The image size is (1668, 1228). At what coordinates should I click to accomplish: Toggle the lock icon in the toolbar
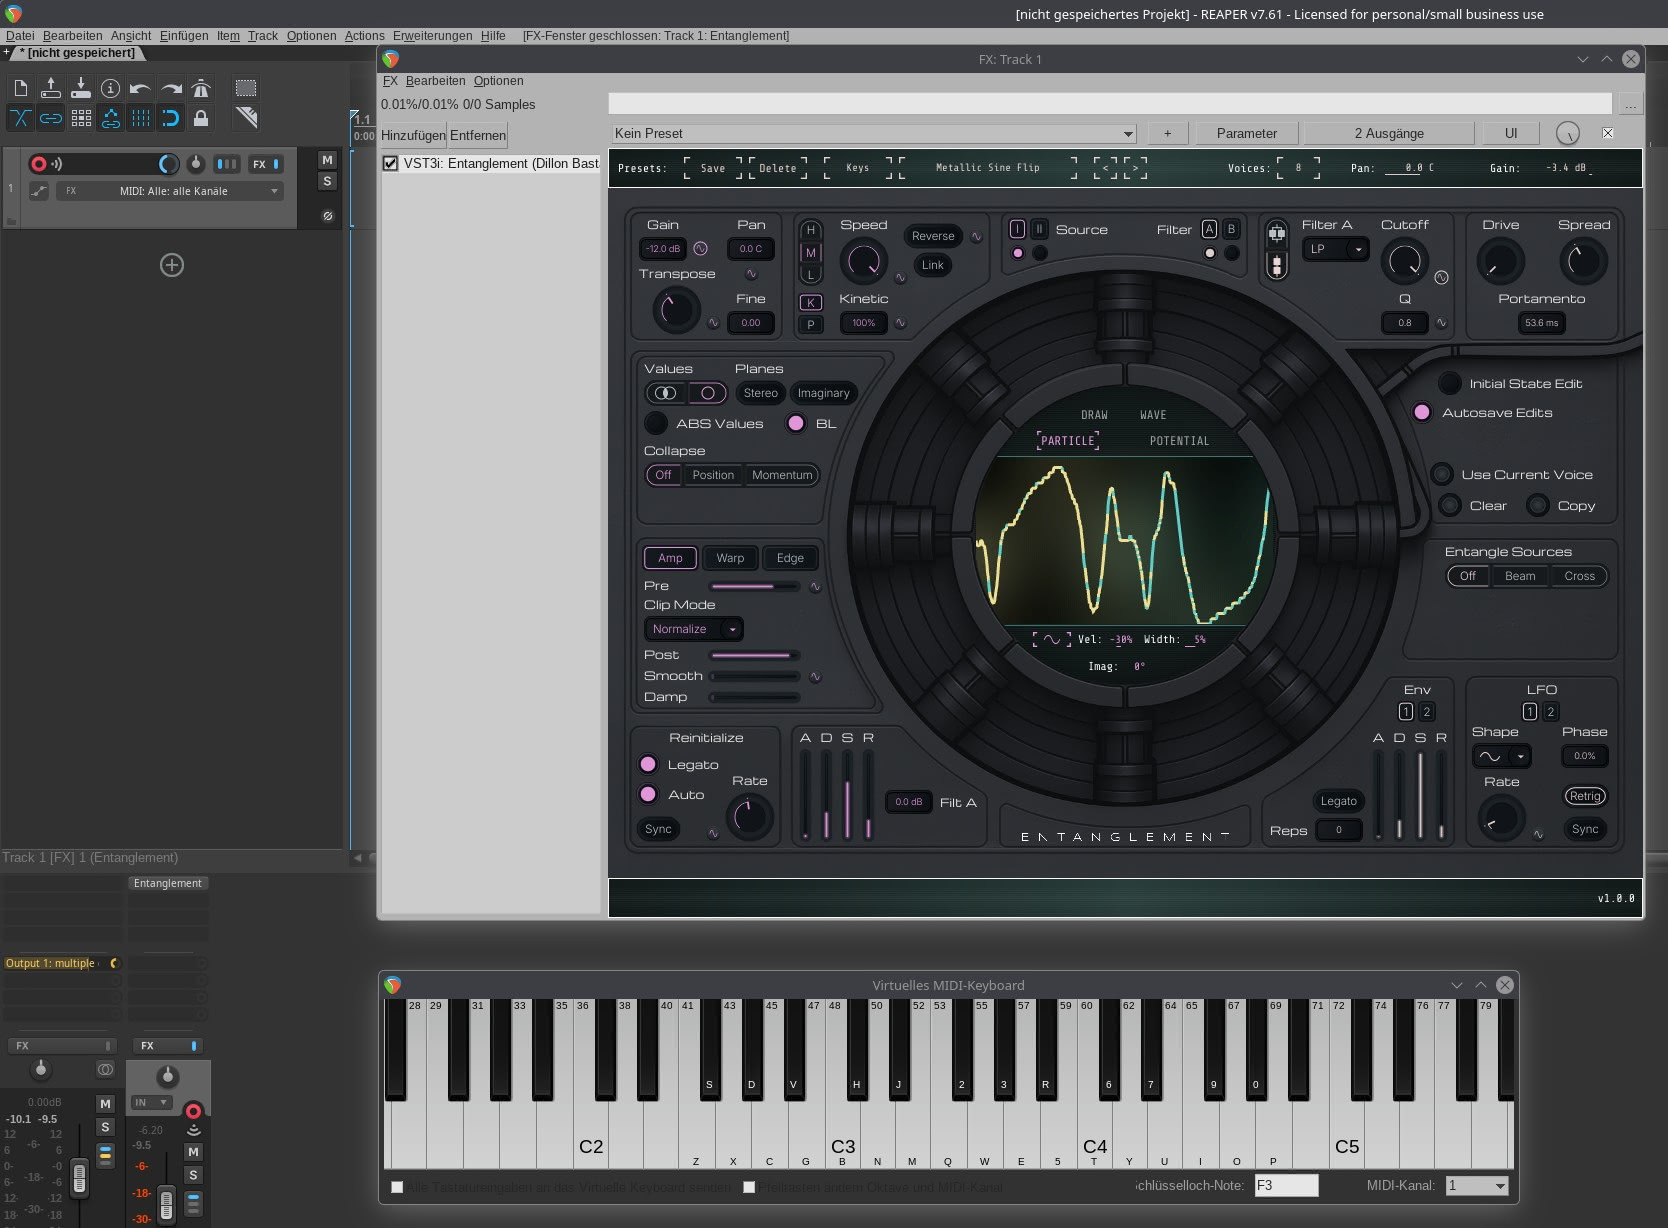coord(201,118)
